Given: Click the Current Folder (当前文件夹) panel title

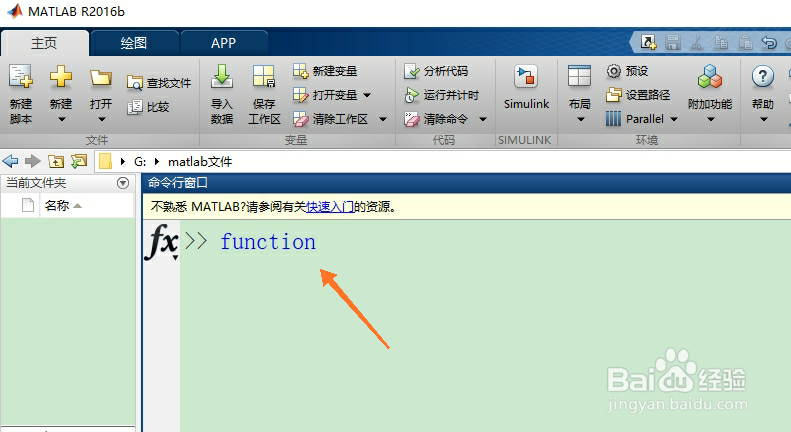Looking at the screenshot, I should [x=36, y=183].
